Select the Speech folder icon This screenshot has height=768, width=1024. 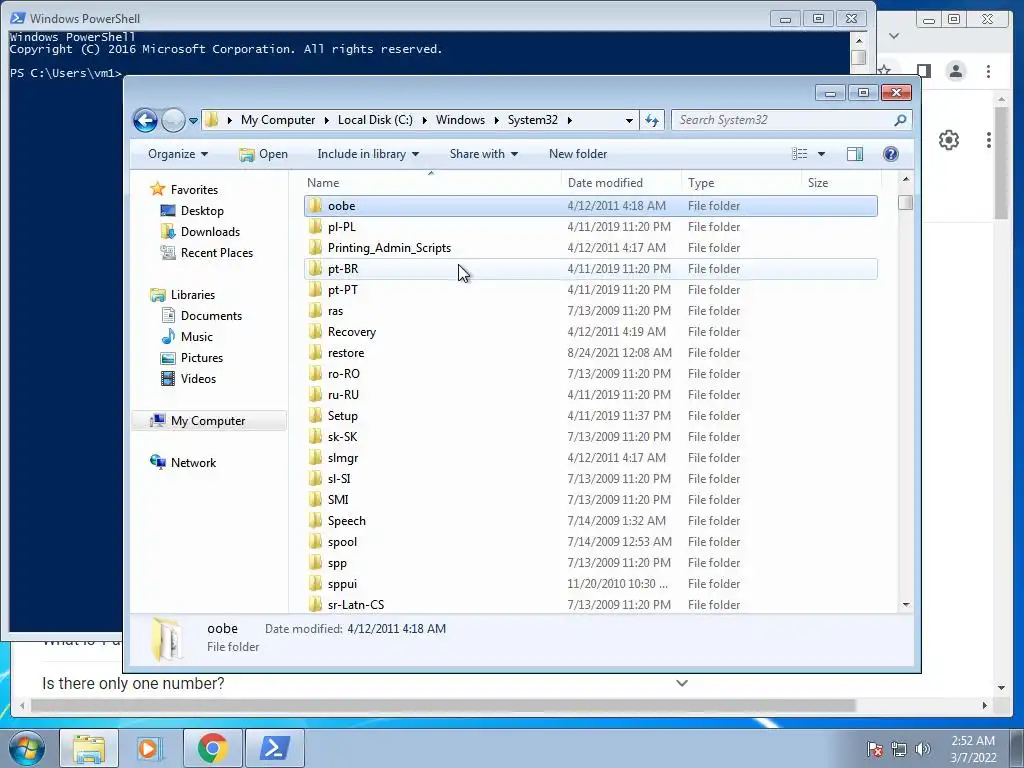[x=315, y=520]
